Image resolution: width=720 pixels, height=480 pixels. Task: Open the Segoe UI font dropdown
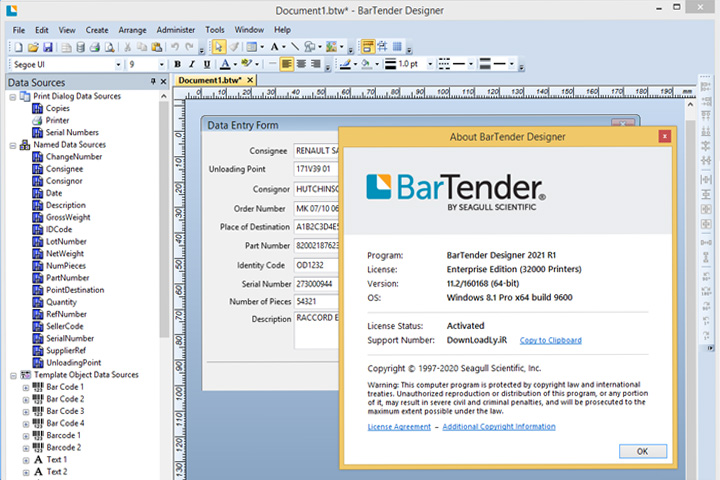[118, 64]
